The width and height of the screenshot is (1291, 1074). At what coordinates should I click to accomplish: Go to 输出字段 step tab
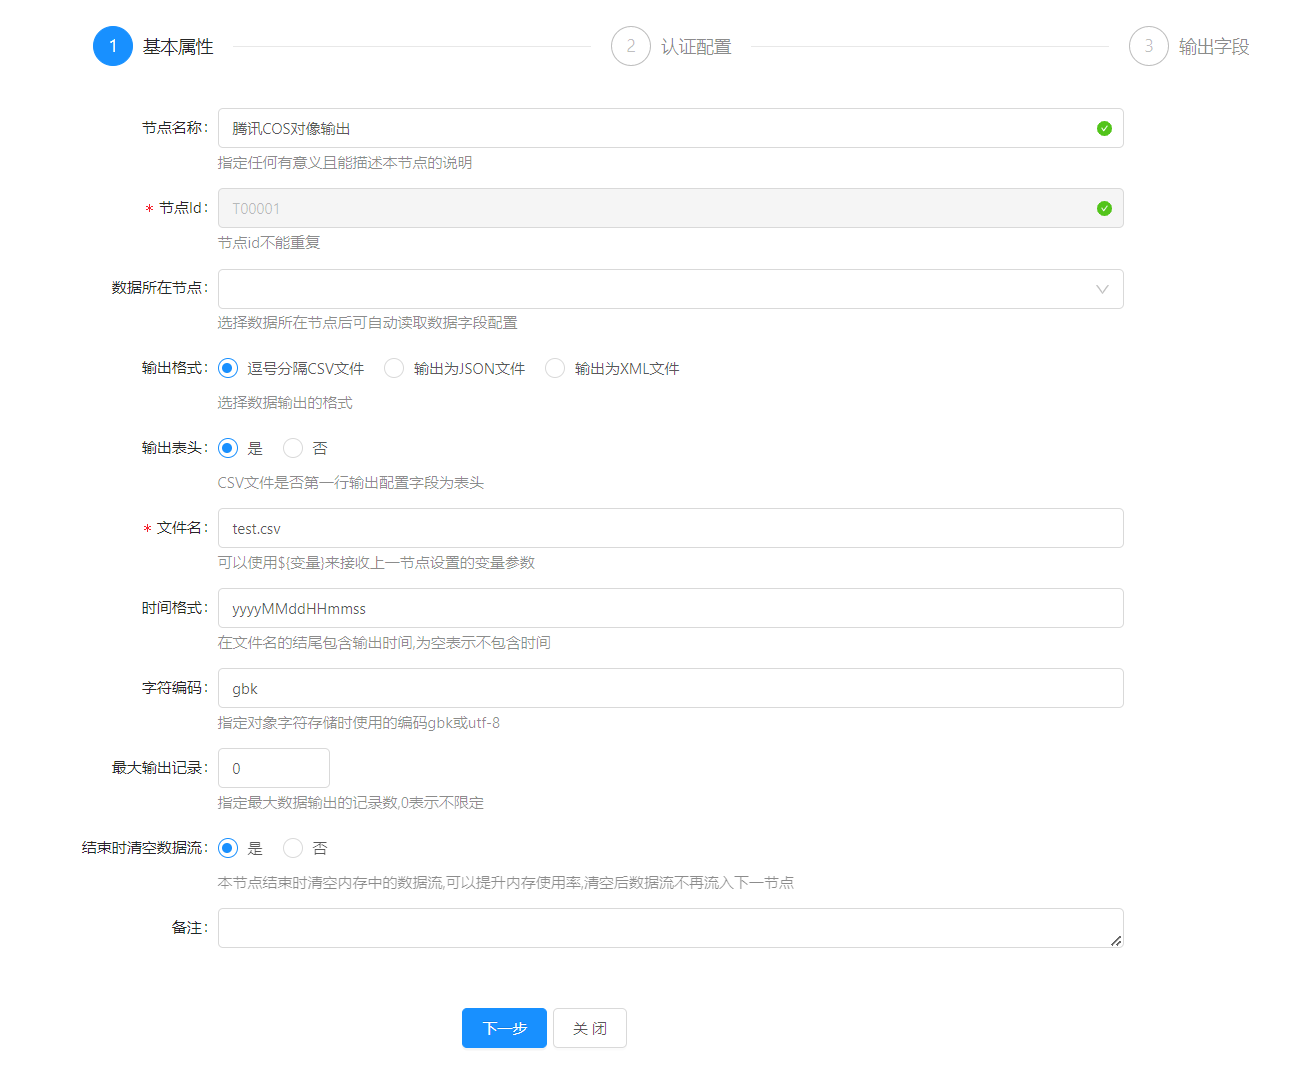point(1214,47)
